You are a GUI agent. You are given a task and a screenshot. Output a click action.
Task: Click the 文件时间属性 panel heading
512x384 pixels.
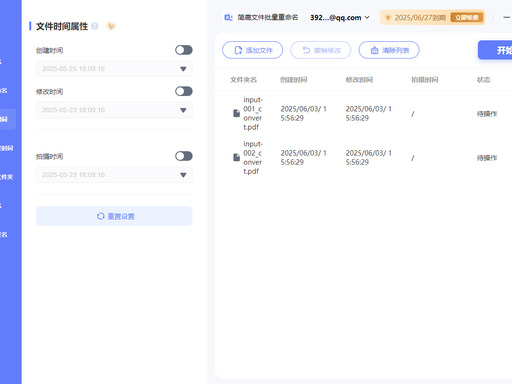point(62,26)
